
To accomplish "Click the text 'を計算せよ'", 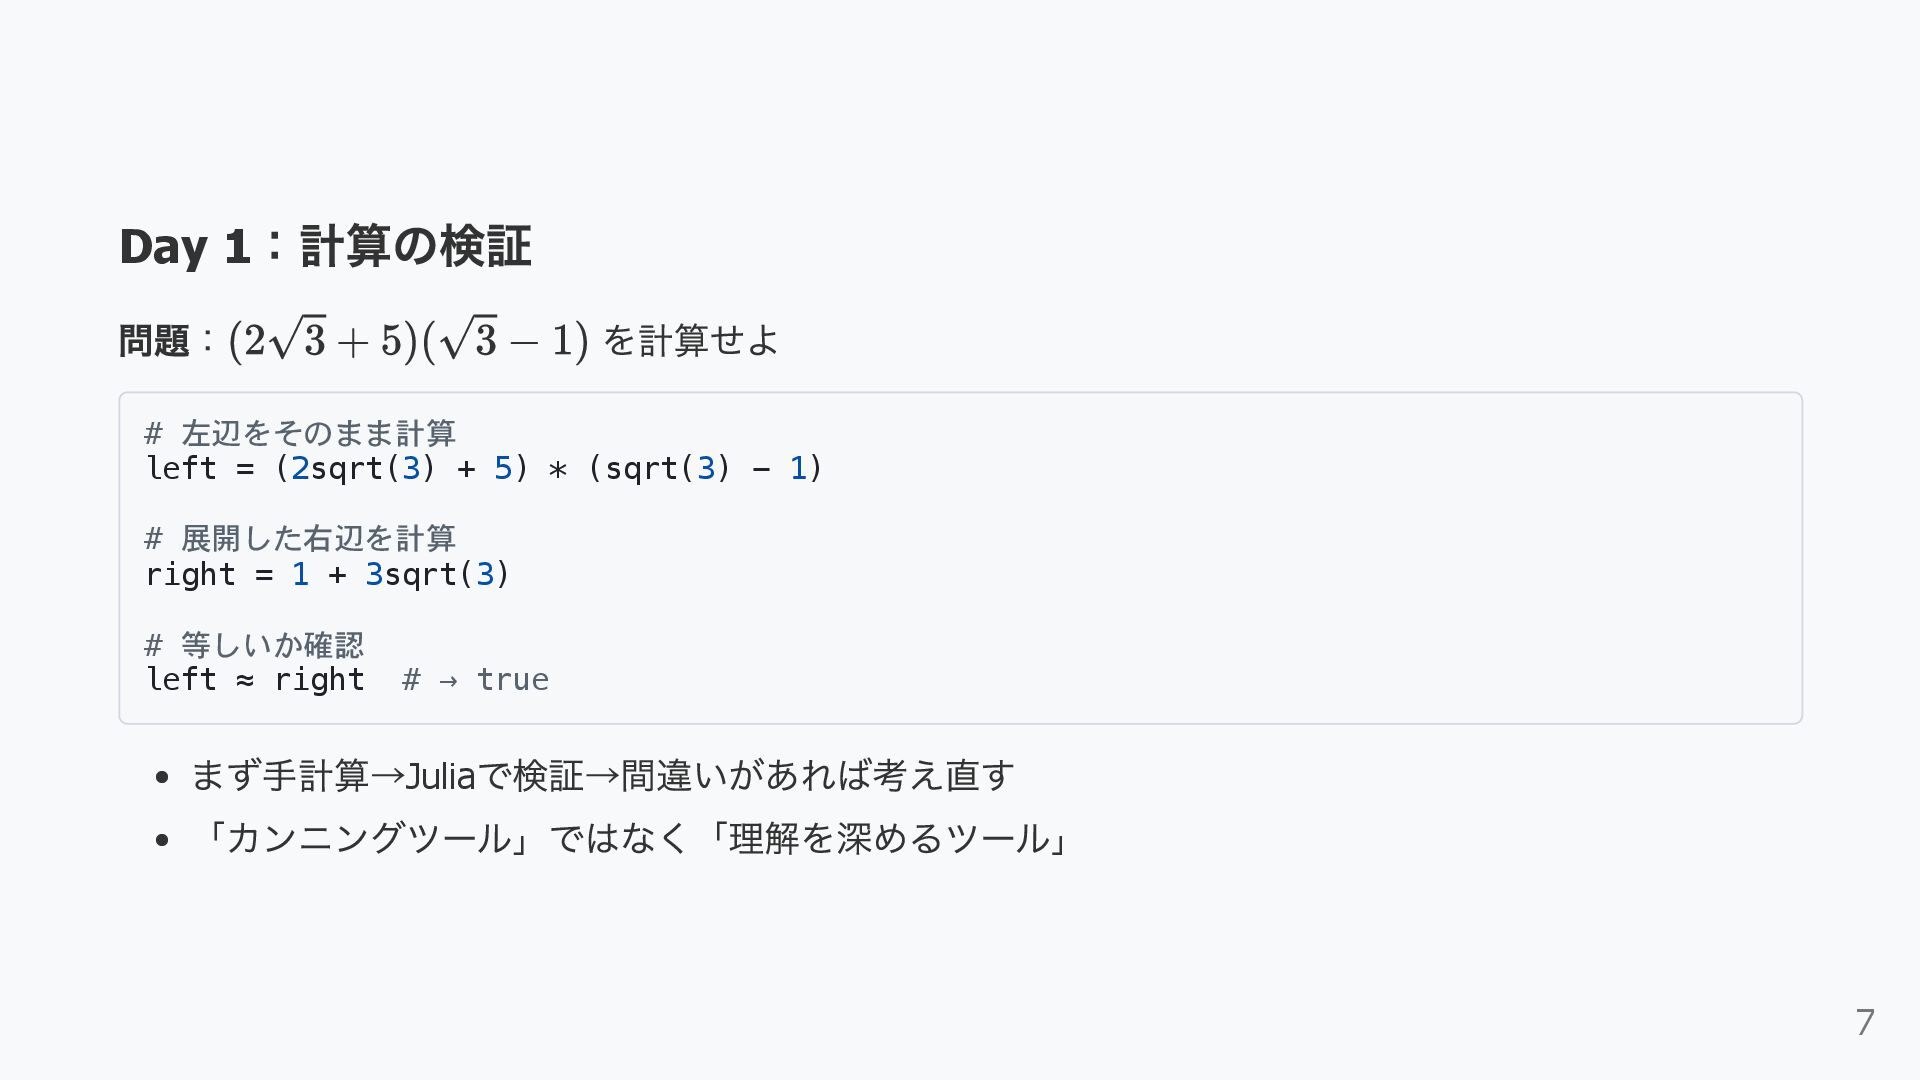I will [690, 341].
